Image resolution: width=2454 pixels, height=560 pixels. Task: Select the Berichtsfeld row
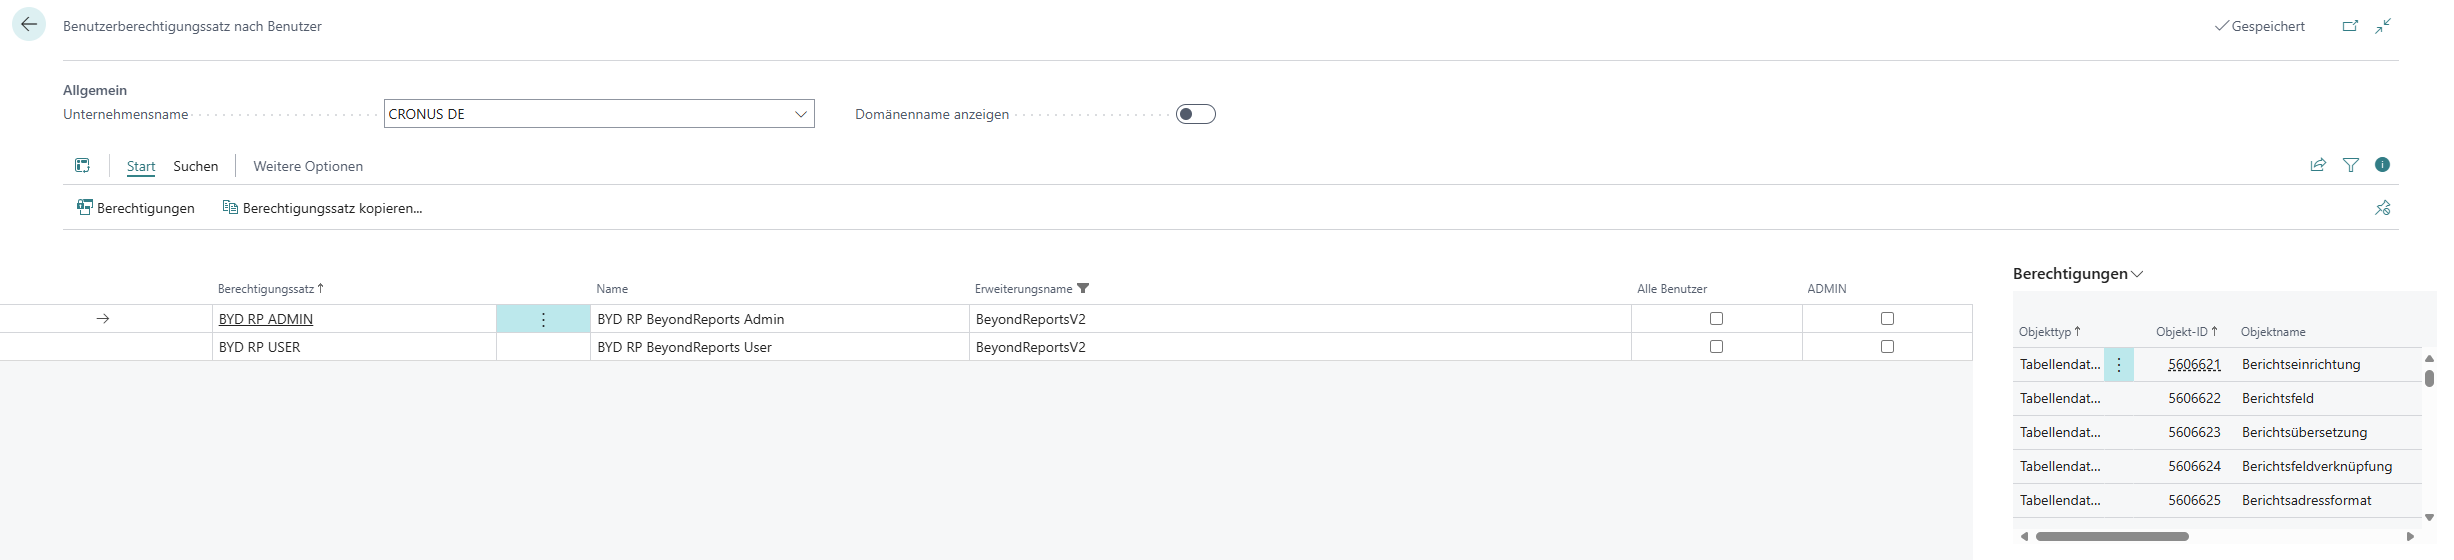tap(2217, 399)
